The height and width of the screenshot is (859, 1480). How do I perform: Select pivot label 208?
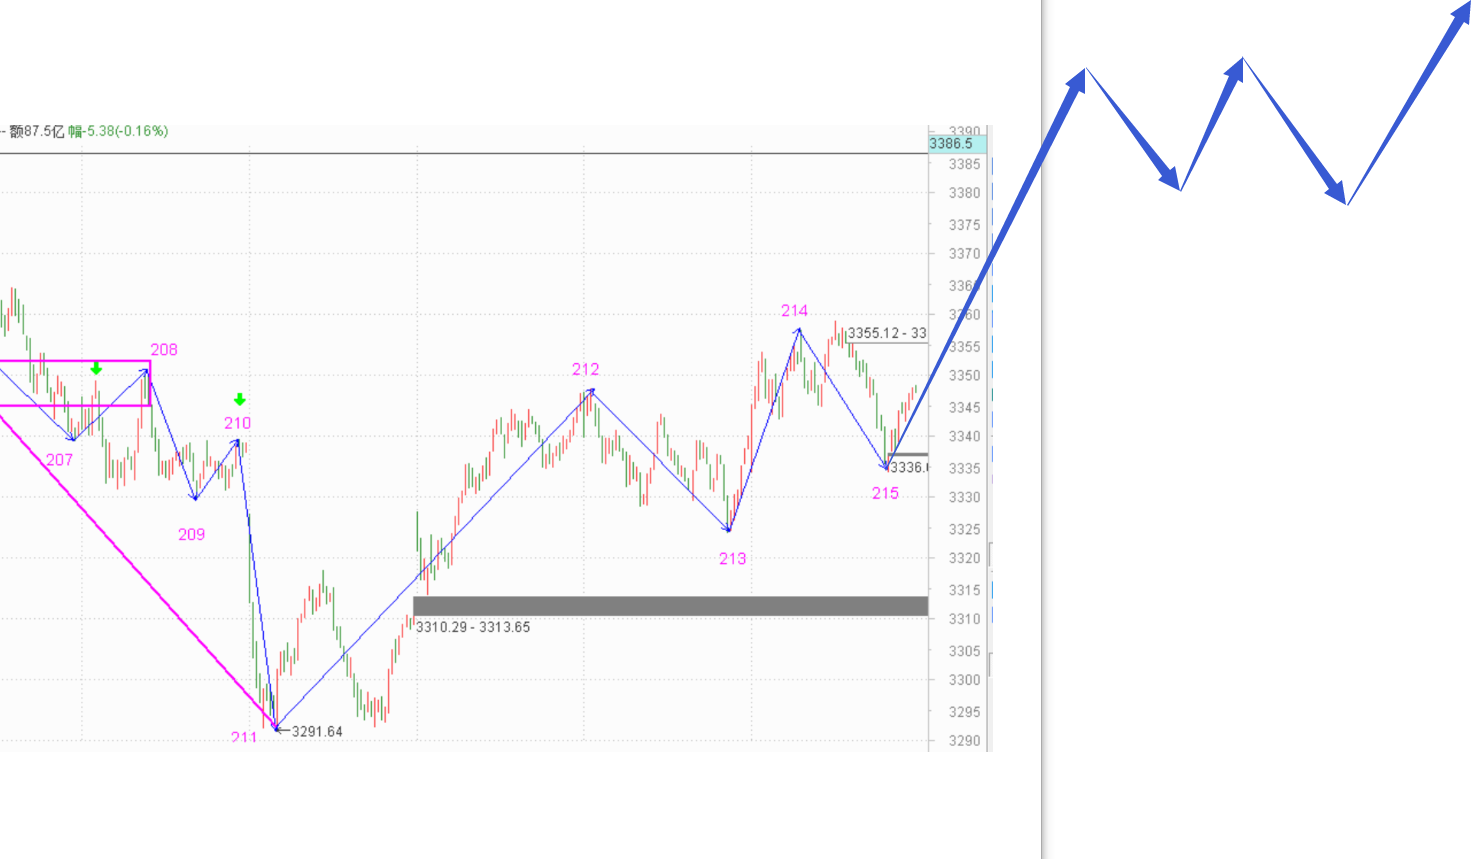pos(164,350)
